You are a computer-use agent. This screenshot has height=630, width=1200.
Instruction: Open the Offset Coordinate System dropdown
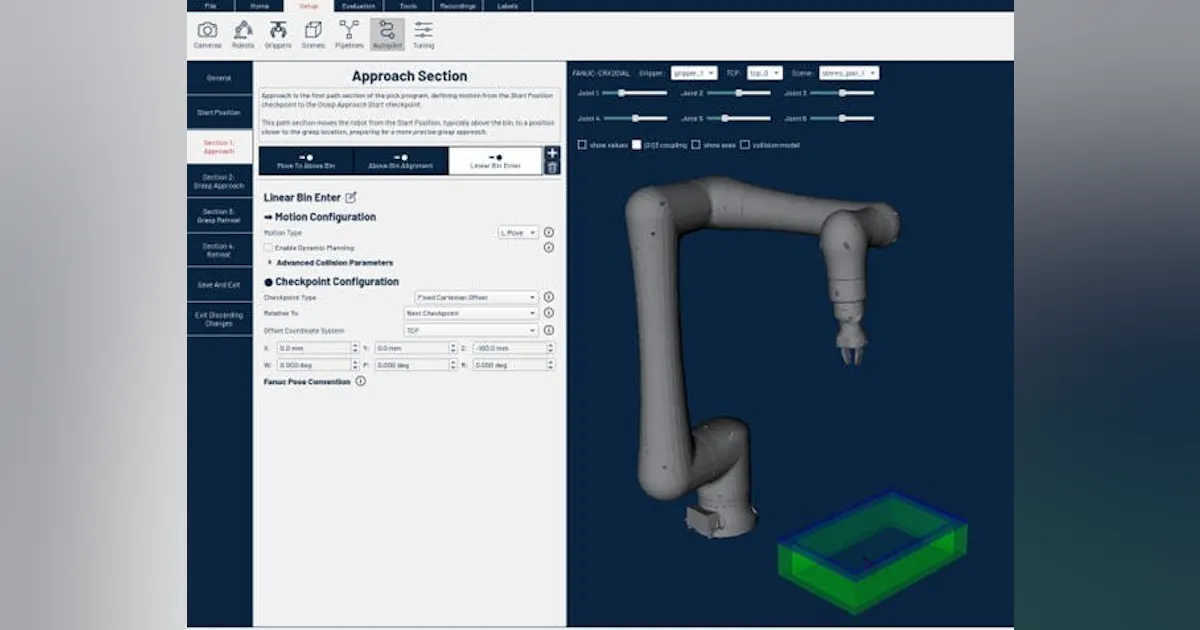pos(471,330)
